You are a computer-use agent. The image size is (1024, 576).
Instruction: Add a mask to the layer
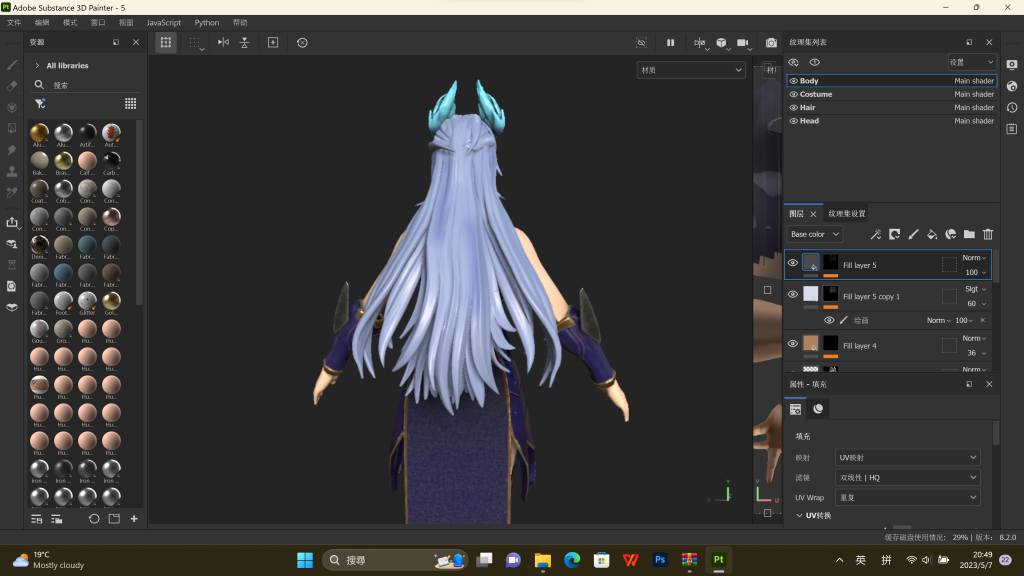click(x=895, y=234)
